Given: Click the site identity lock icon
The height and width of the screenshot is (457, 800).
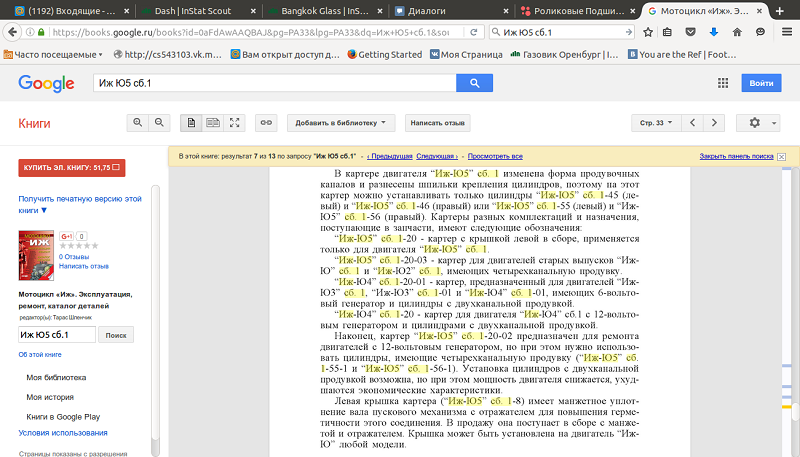Looking at the screenshot, I should tap(41, 32).
